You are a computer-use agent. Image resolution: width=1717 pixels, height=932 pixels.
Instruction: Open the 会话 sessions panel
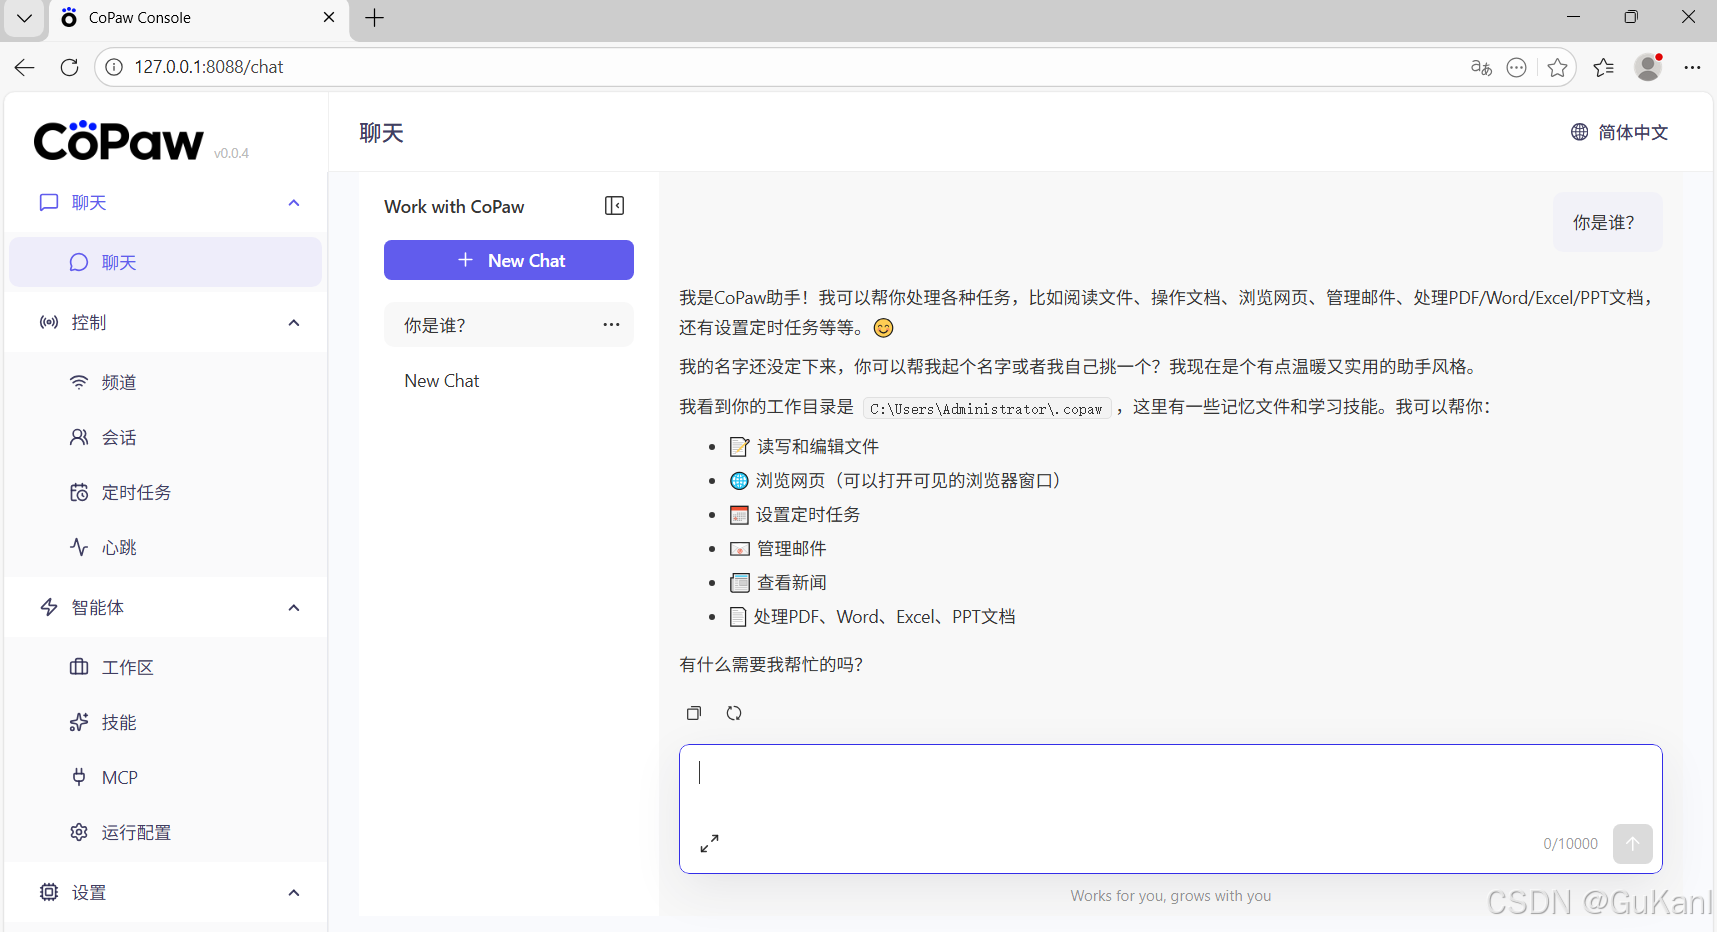[117, 437]
